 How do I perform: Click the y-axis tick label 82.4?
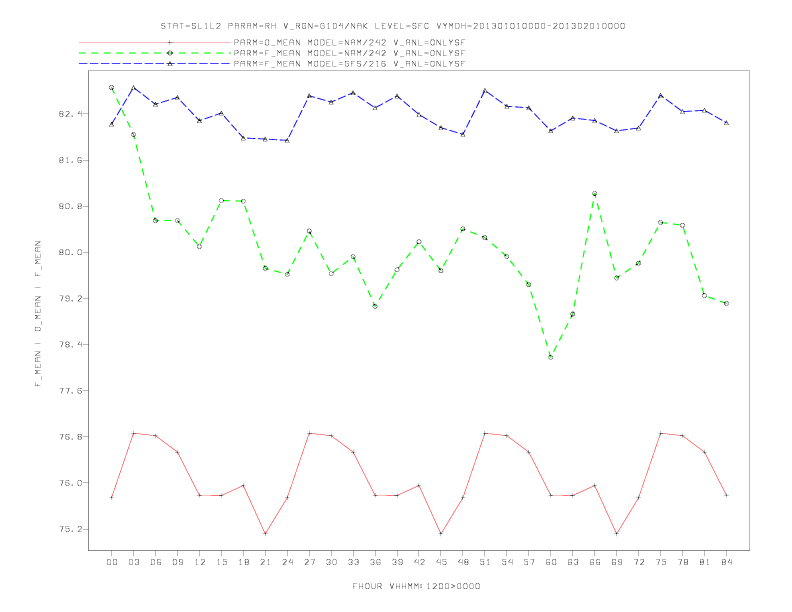click(x=70, y=114)
